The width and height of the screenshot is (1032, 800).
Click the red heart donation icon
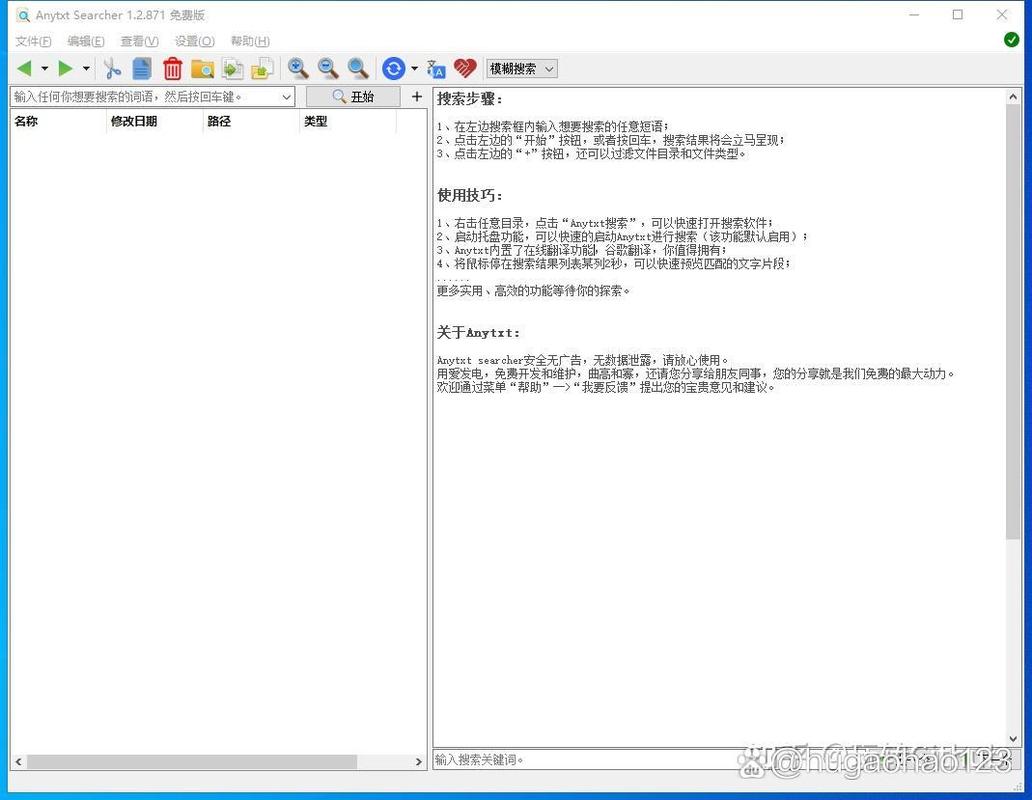pos(463,68)
